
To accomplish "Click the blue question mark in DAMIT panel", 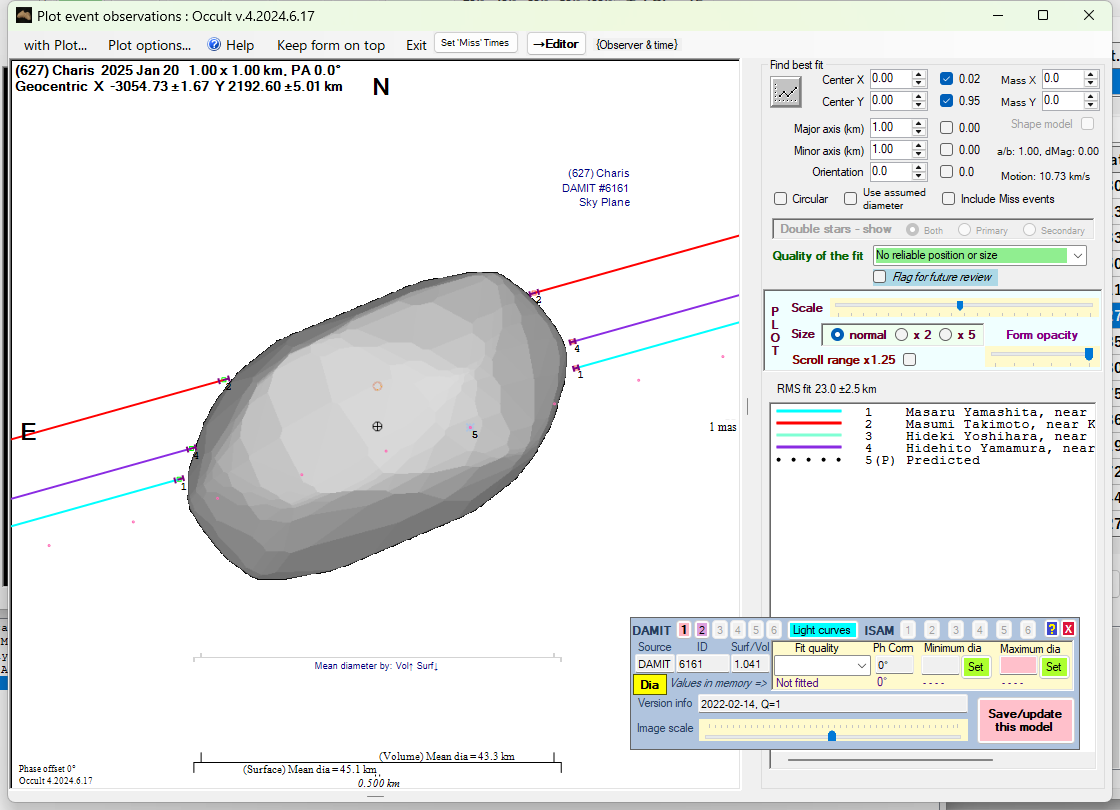I will pos(1051,629).
